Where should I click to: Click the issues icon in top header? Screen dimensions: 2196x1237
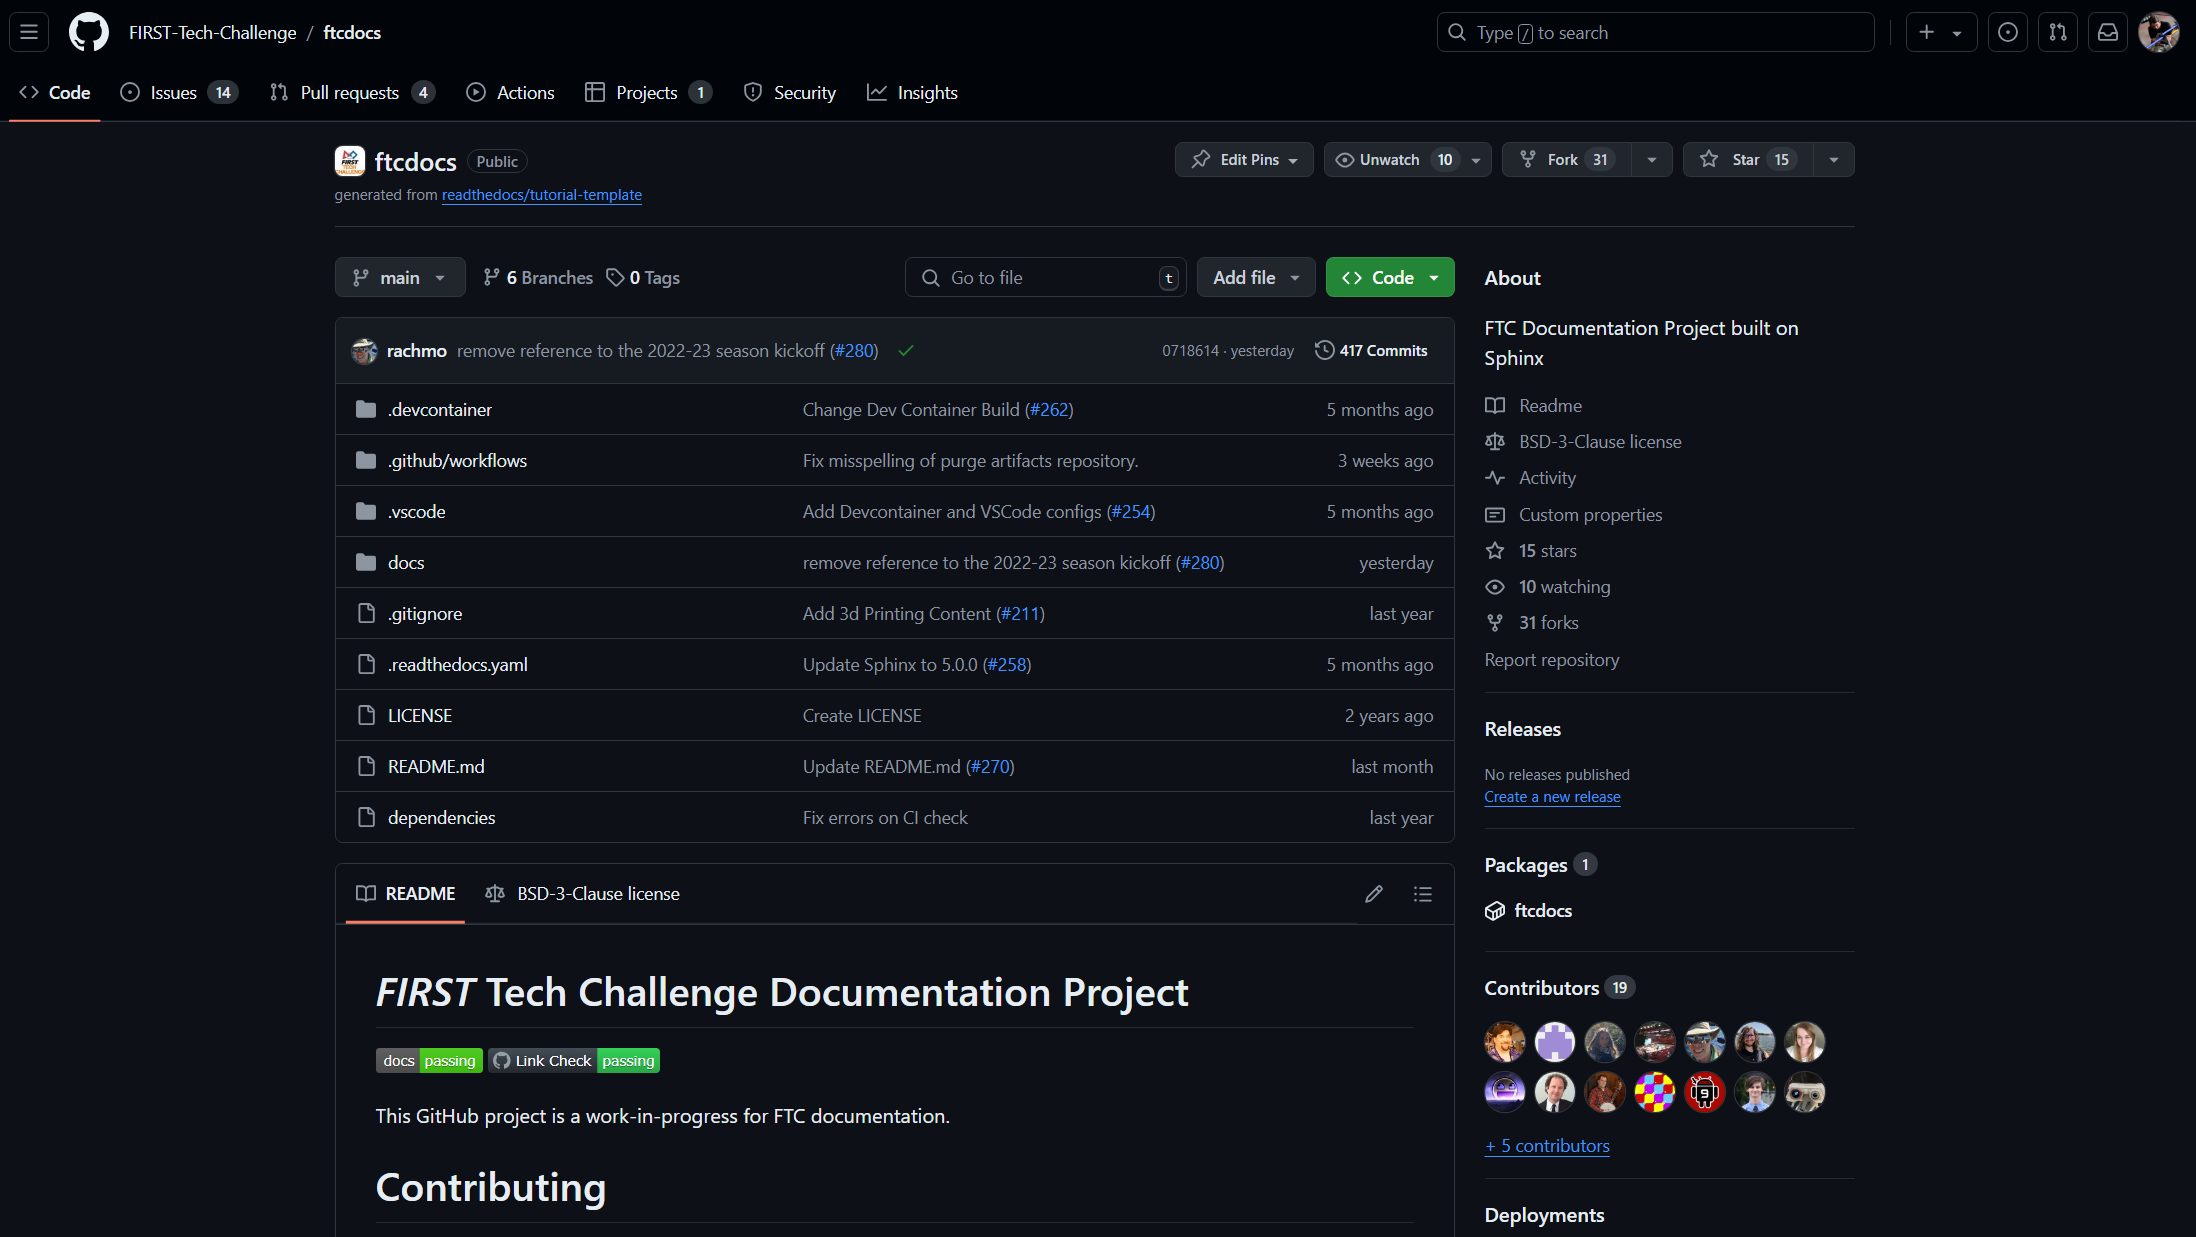point(2007,32)
